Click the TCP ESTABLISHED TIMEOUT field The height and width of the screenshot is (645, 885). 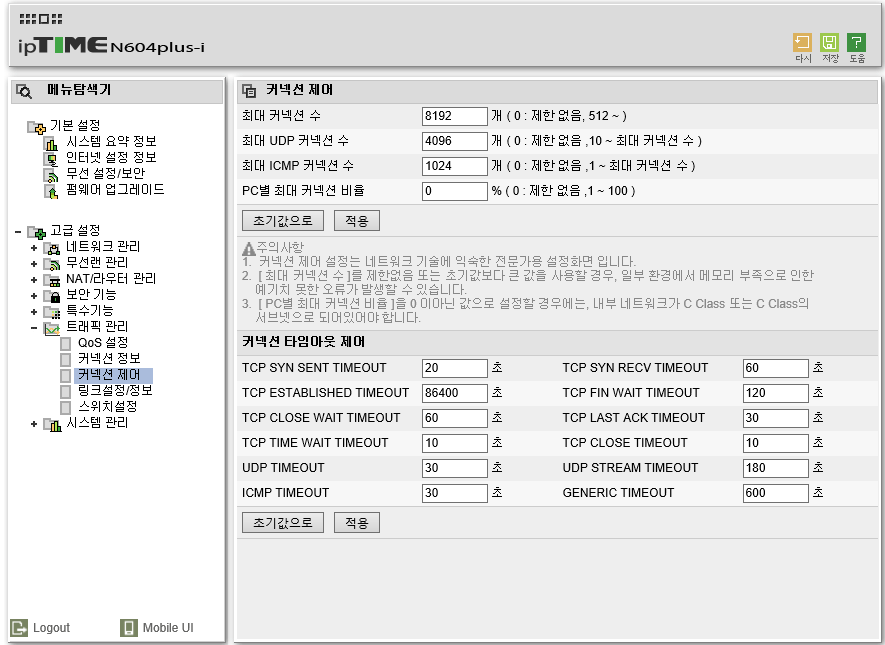[x=454, y=393]
